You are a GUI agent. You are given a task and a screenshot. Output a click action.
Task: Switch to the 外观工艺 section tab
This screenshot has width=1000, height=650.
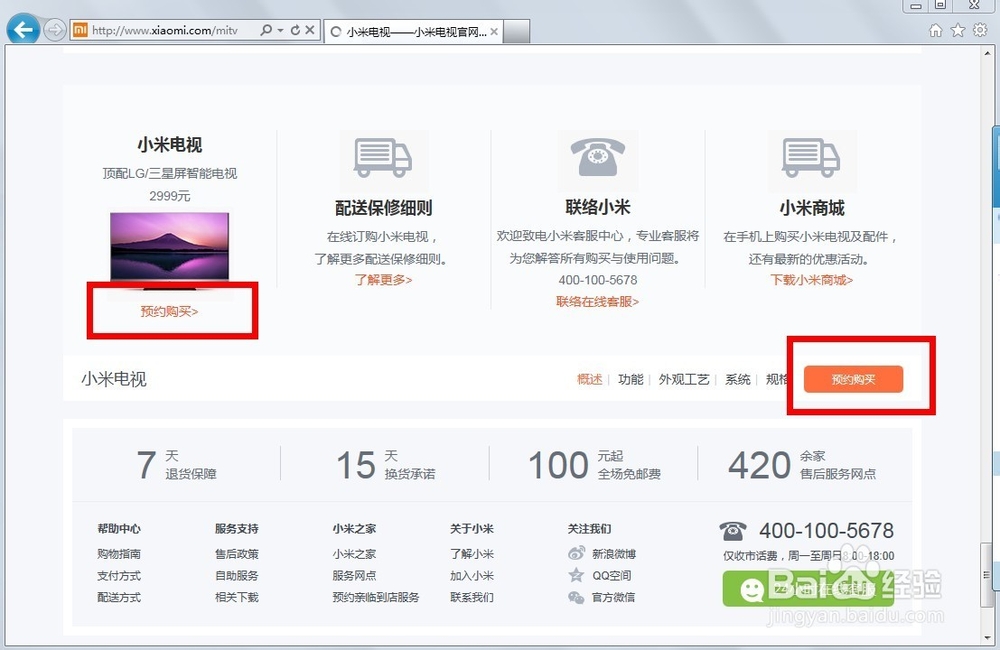pos(684,380)
